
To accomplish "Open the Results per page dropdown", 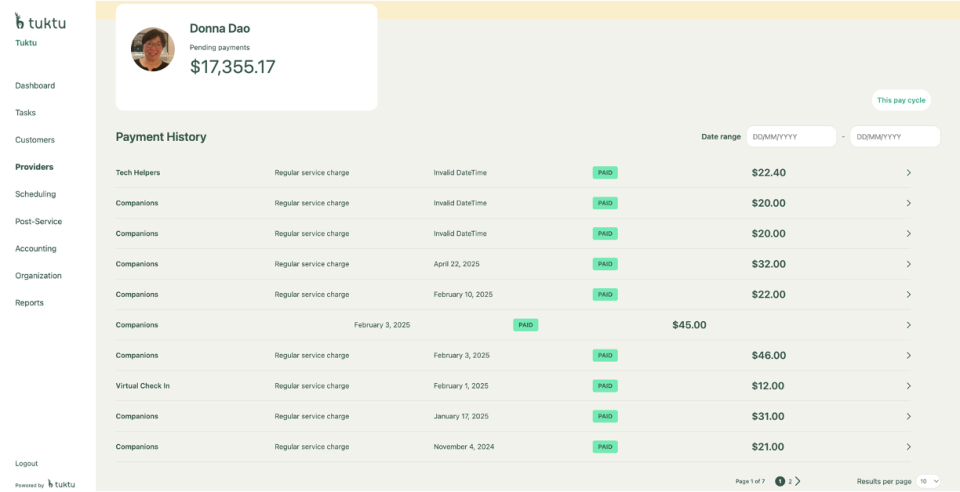I will click(x=929, y=481).
